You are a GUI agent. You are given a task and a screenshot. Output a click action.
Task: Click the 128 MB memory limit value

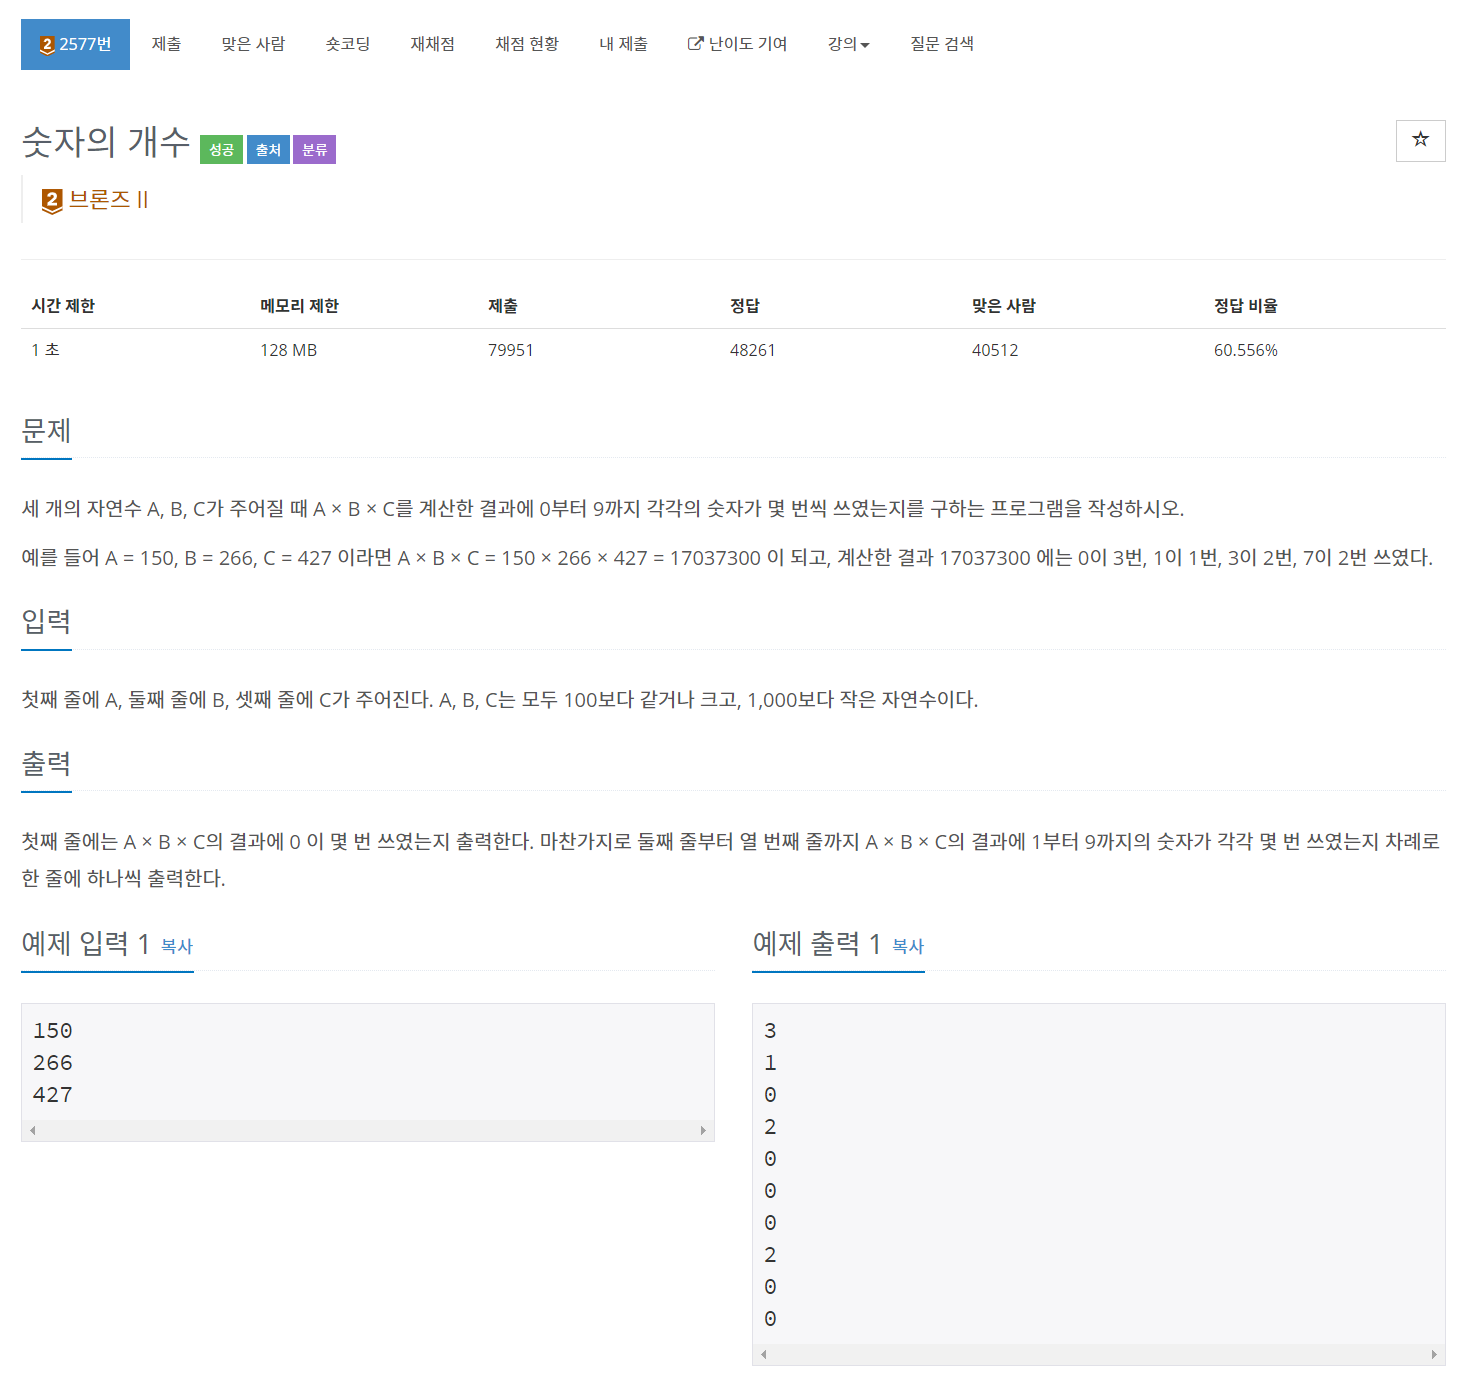coord(289,350)
